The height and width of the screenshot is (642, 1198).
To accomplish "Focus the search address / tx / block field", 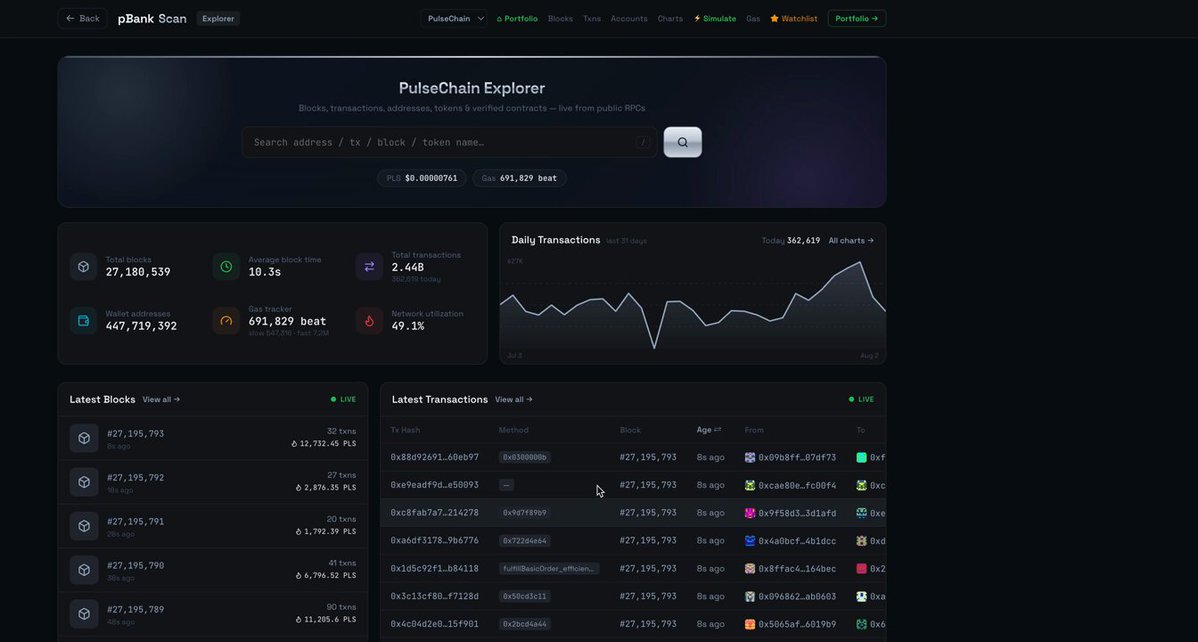I will [449, 142].
